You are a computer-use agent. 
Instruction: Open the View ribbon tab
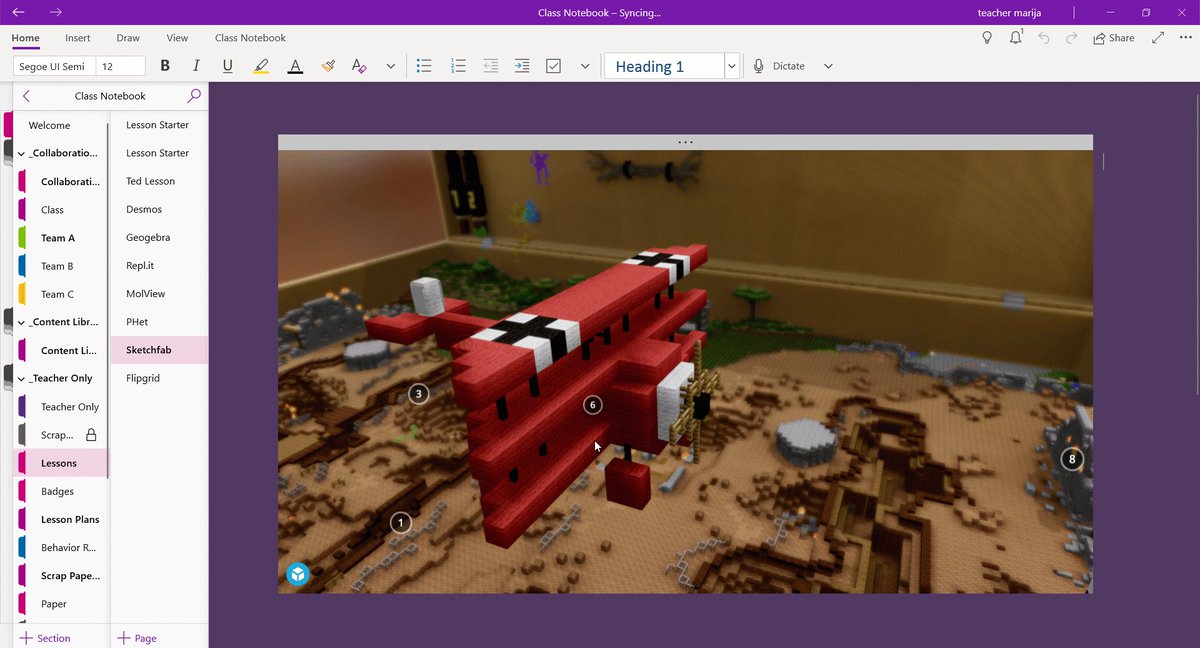[177, 38]
